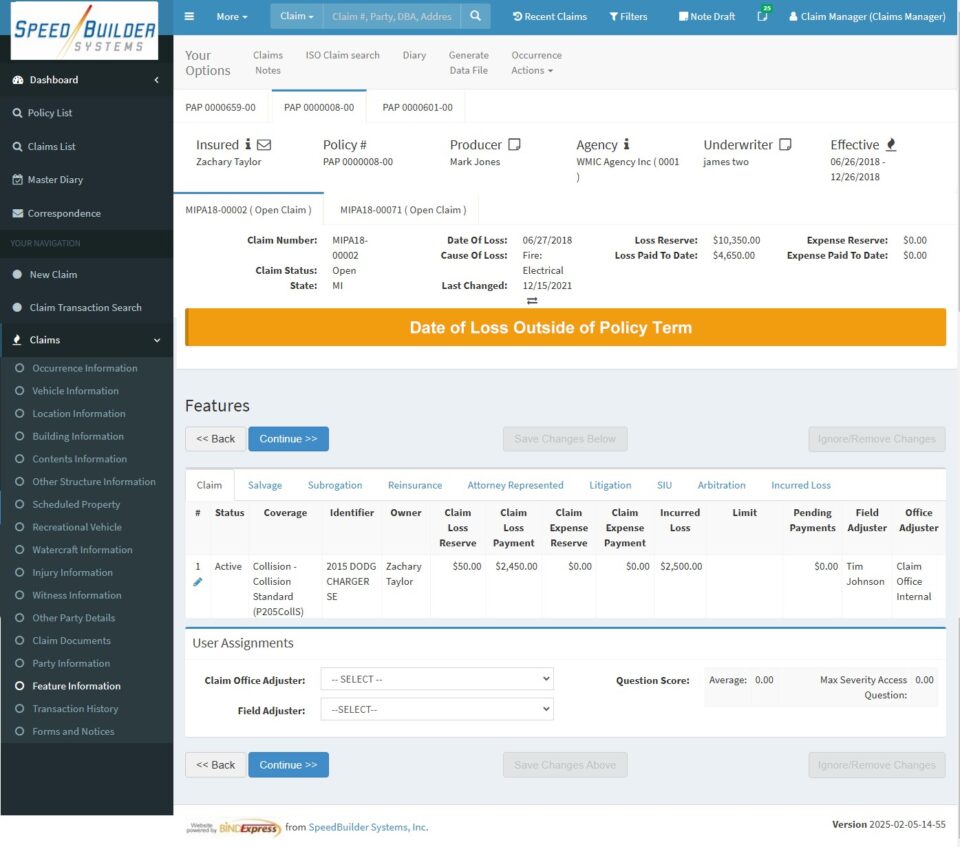
Task: Click the SpeedBuilder Systems logo
Action: tap(84, 31)
